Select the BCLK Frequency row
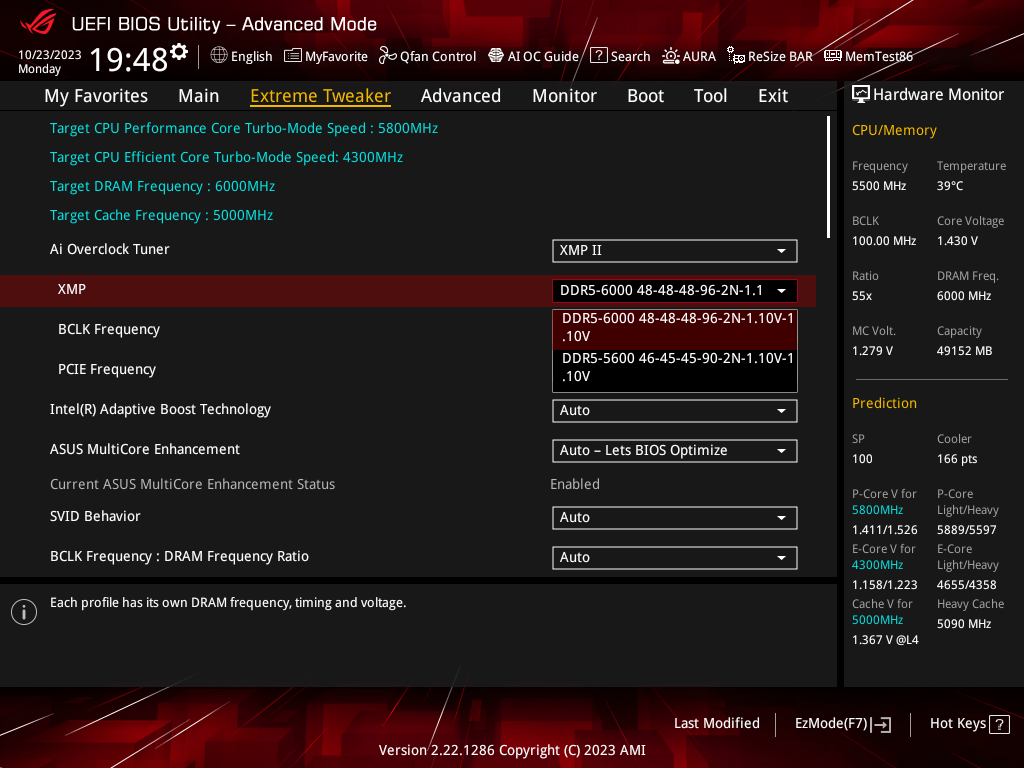The height and width of the screenshot is (768, 1024). tap(109, 329)
